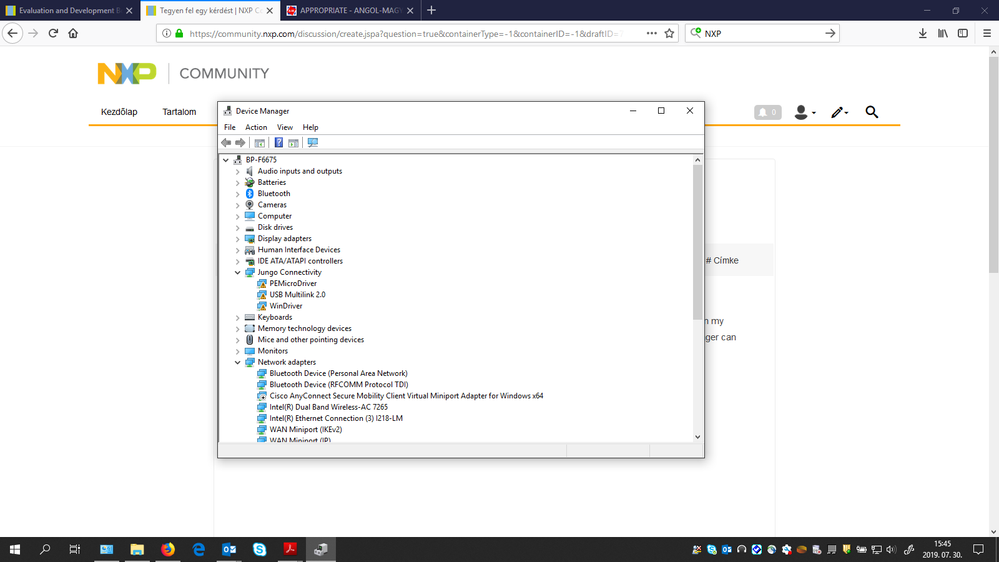Click the Device Manager scrollbar down arrow
The height and width of the screenshot is (562, 999).
click(x=698, y=437)
